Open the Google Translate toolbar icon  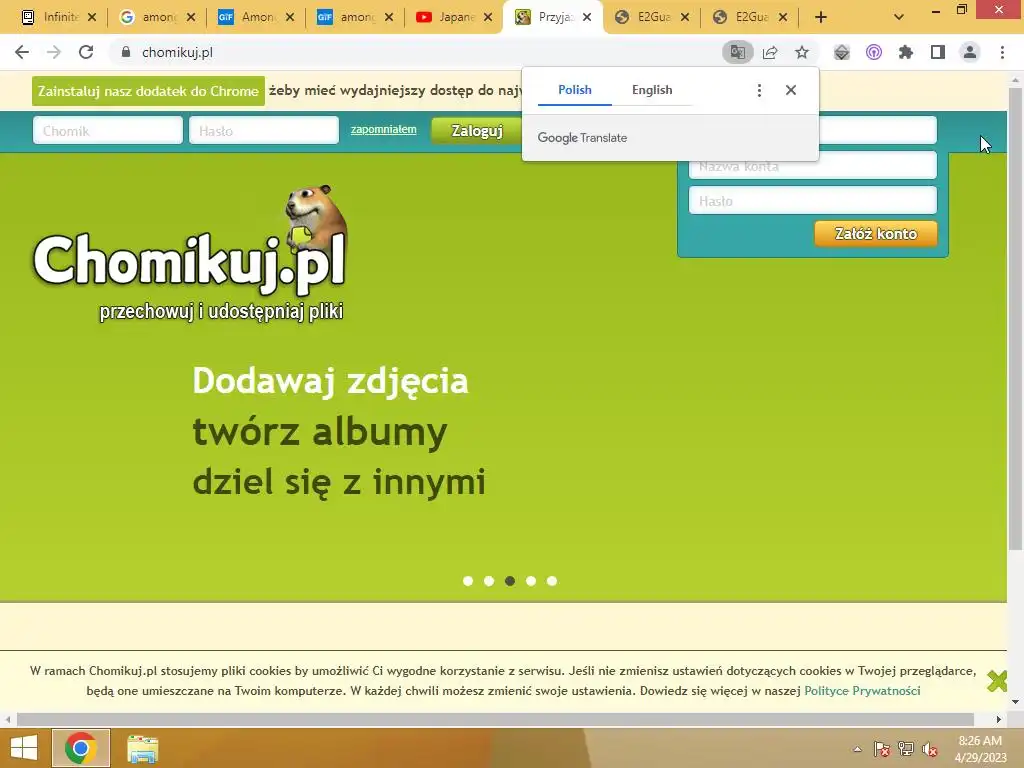(x=738, y=52)
